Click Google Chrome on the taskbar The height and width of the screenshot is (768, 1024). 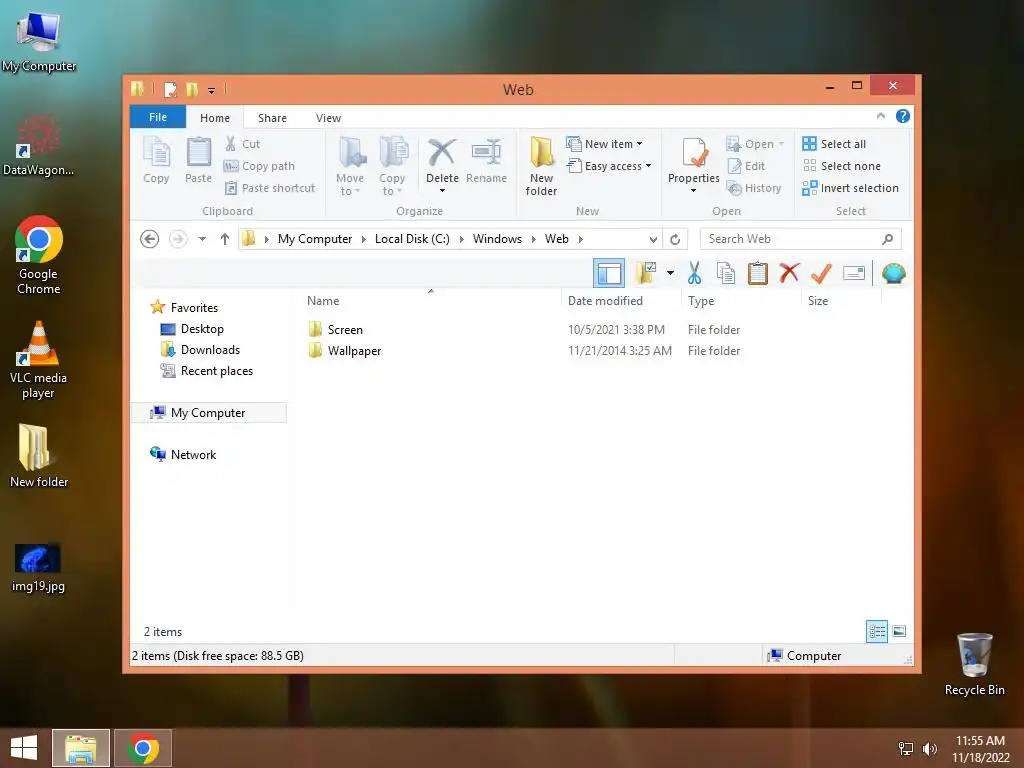click(143, 748)
